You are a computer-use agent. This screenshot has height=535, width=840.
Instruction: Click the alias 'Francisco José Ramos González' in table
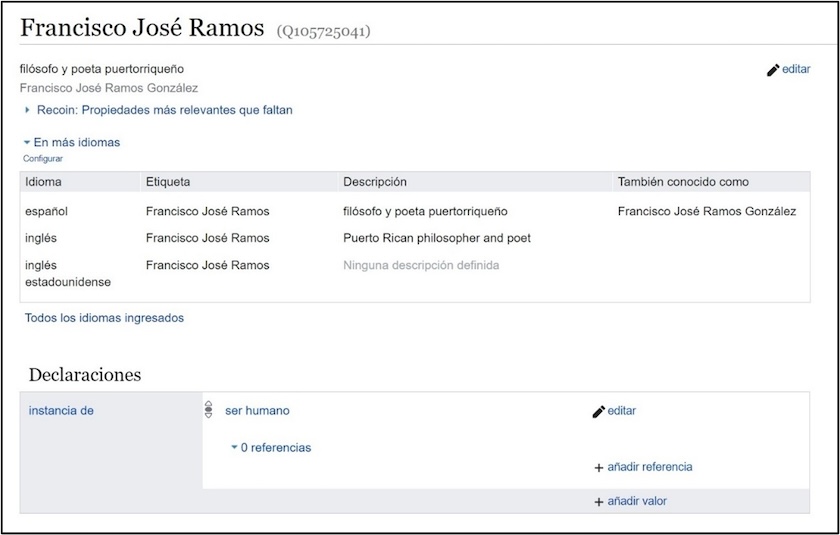[x=706, y=211]
